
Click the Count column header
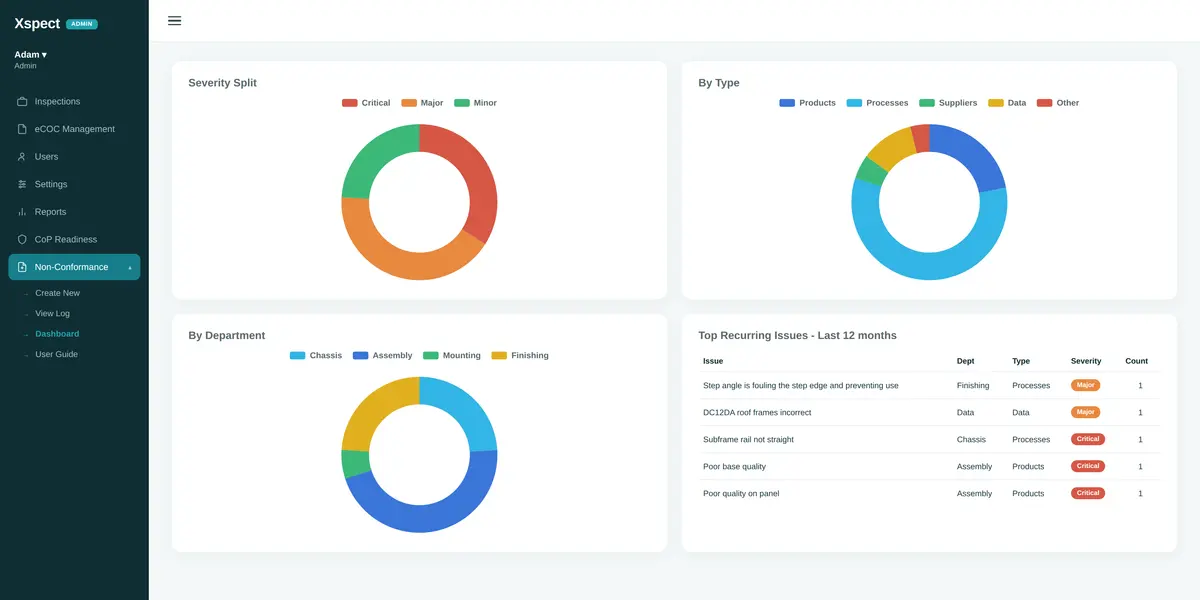click(1136, 361)
